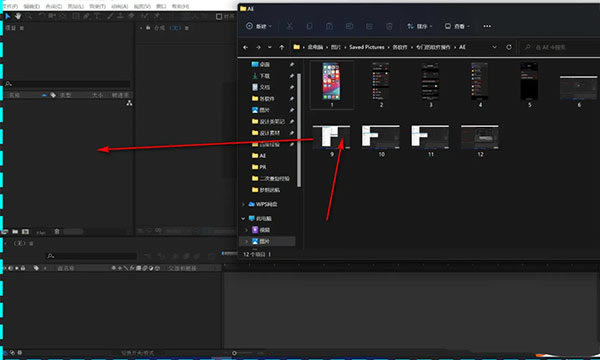Enable the 对齐 snapping checkbox in After Effects
This screenshot has height=360, width=600.
pos(219,16)
